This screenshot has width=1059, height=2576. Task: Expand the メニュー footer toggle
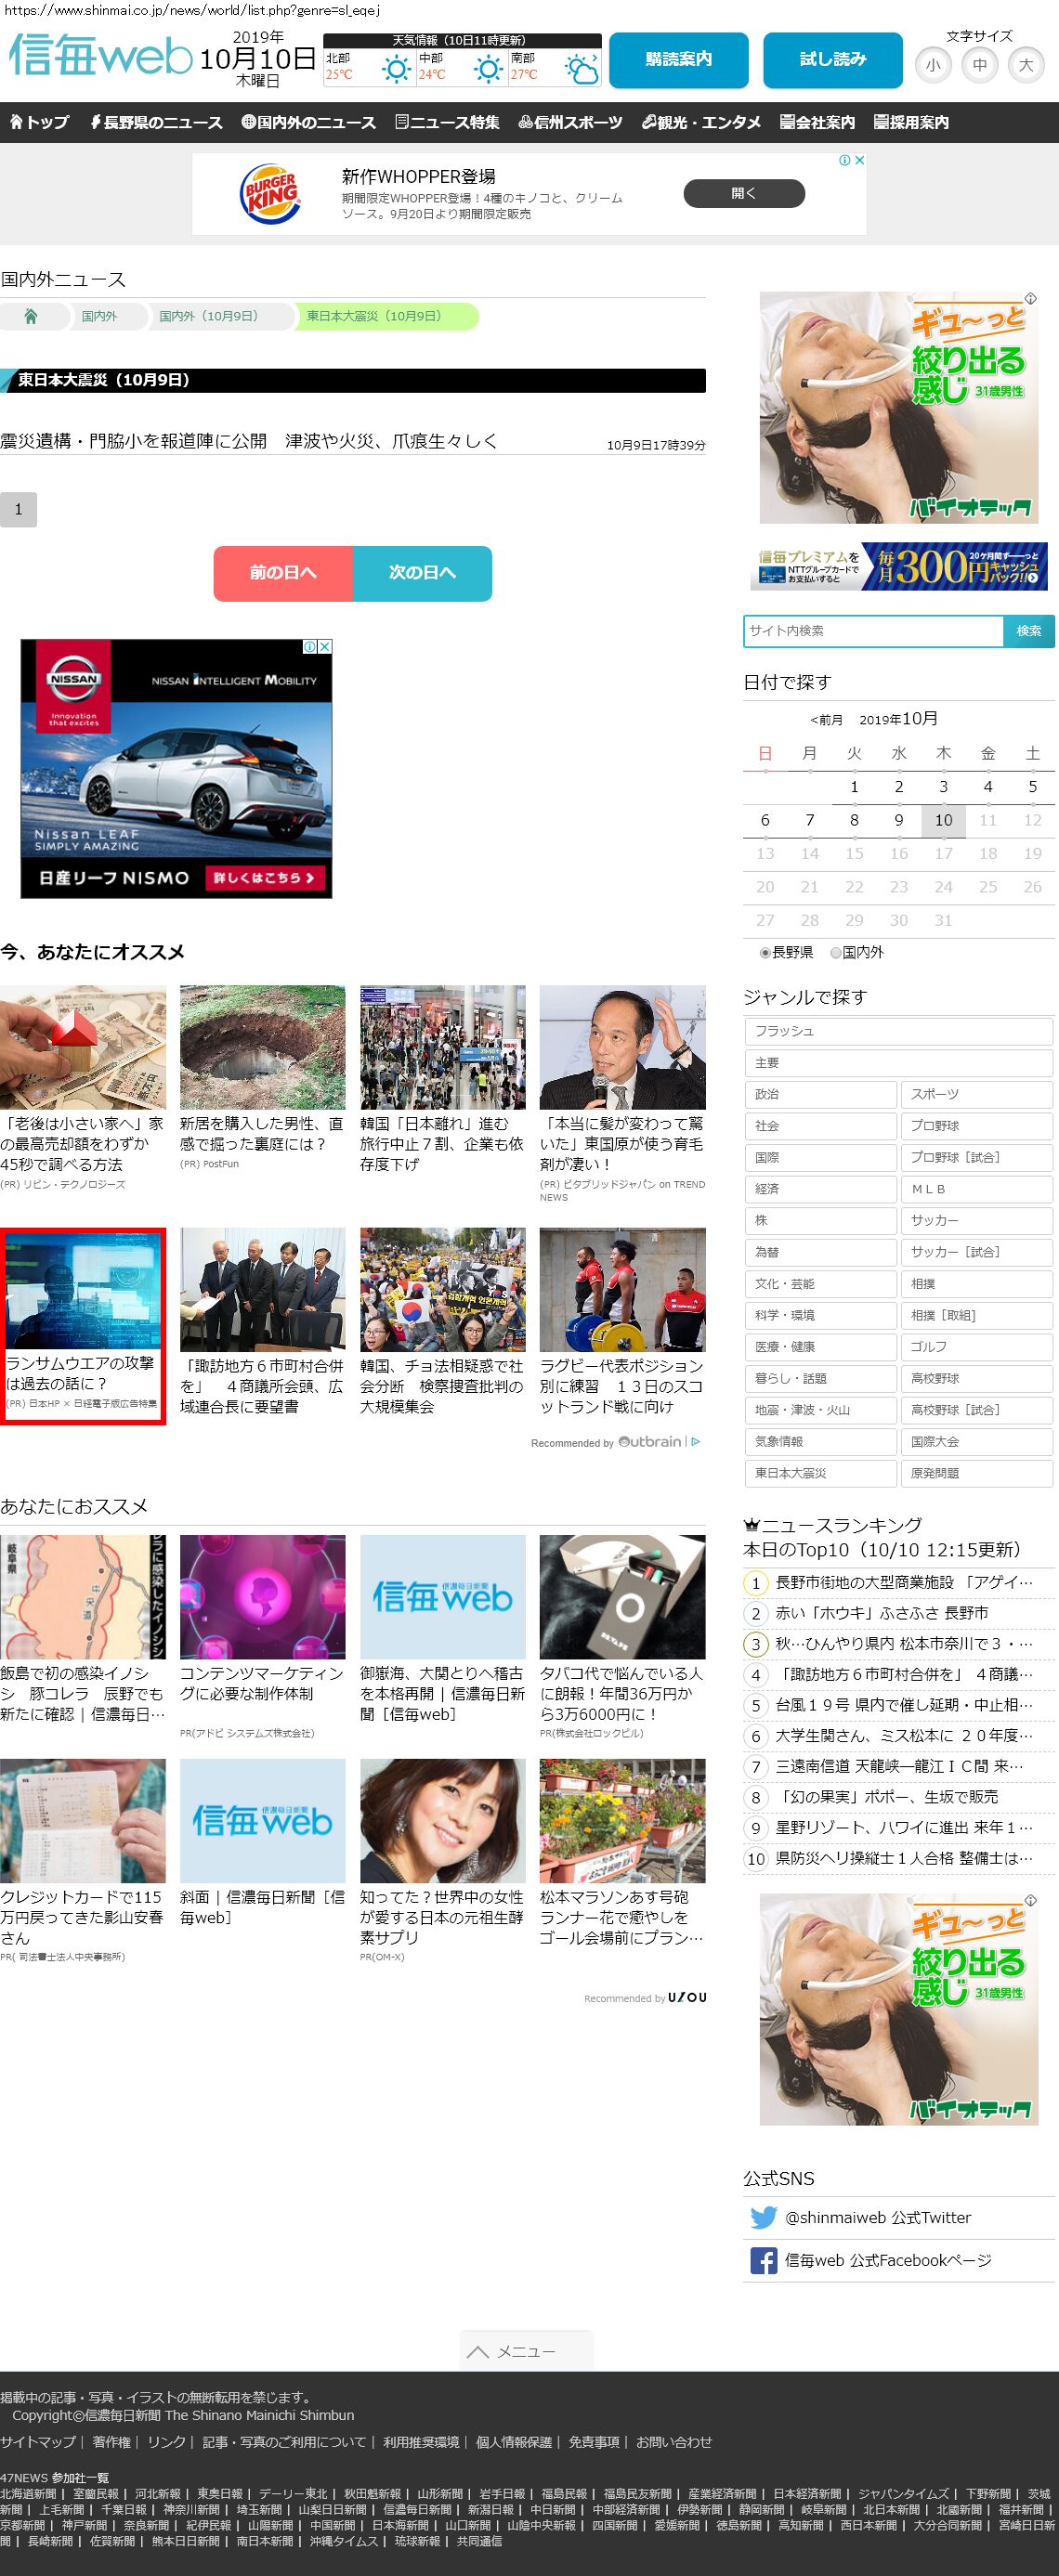click(526, 2351)
